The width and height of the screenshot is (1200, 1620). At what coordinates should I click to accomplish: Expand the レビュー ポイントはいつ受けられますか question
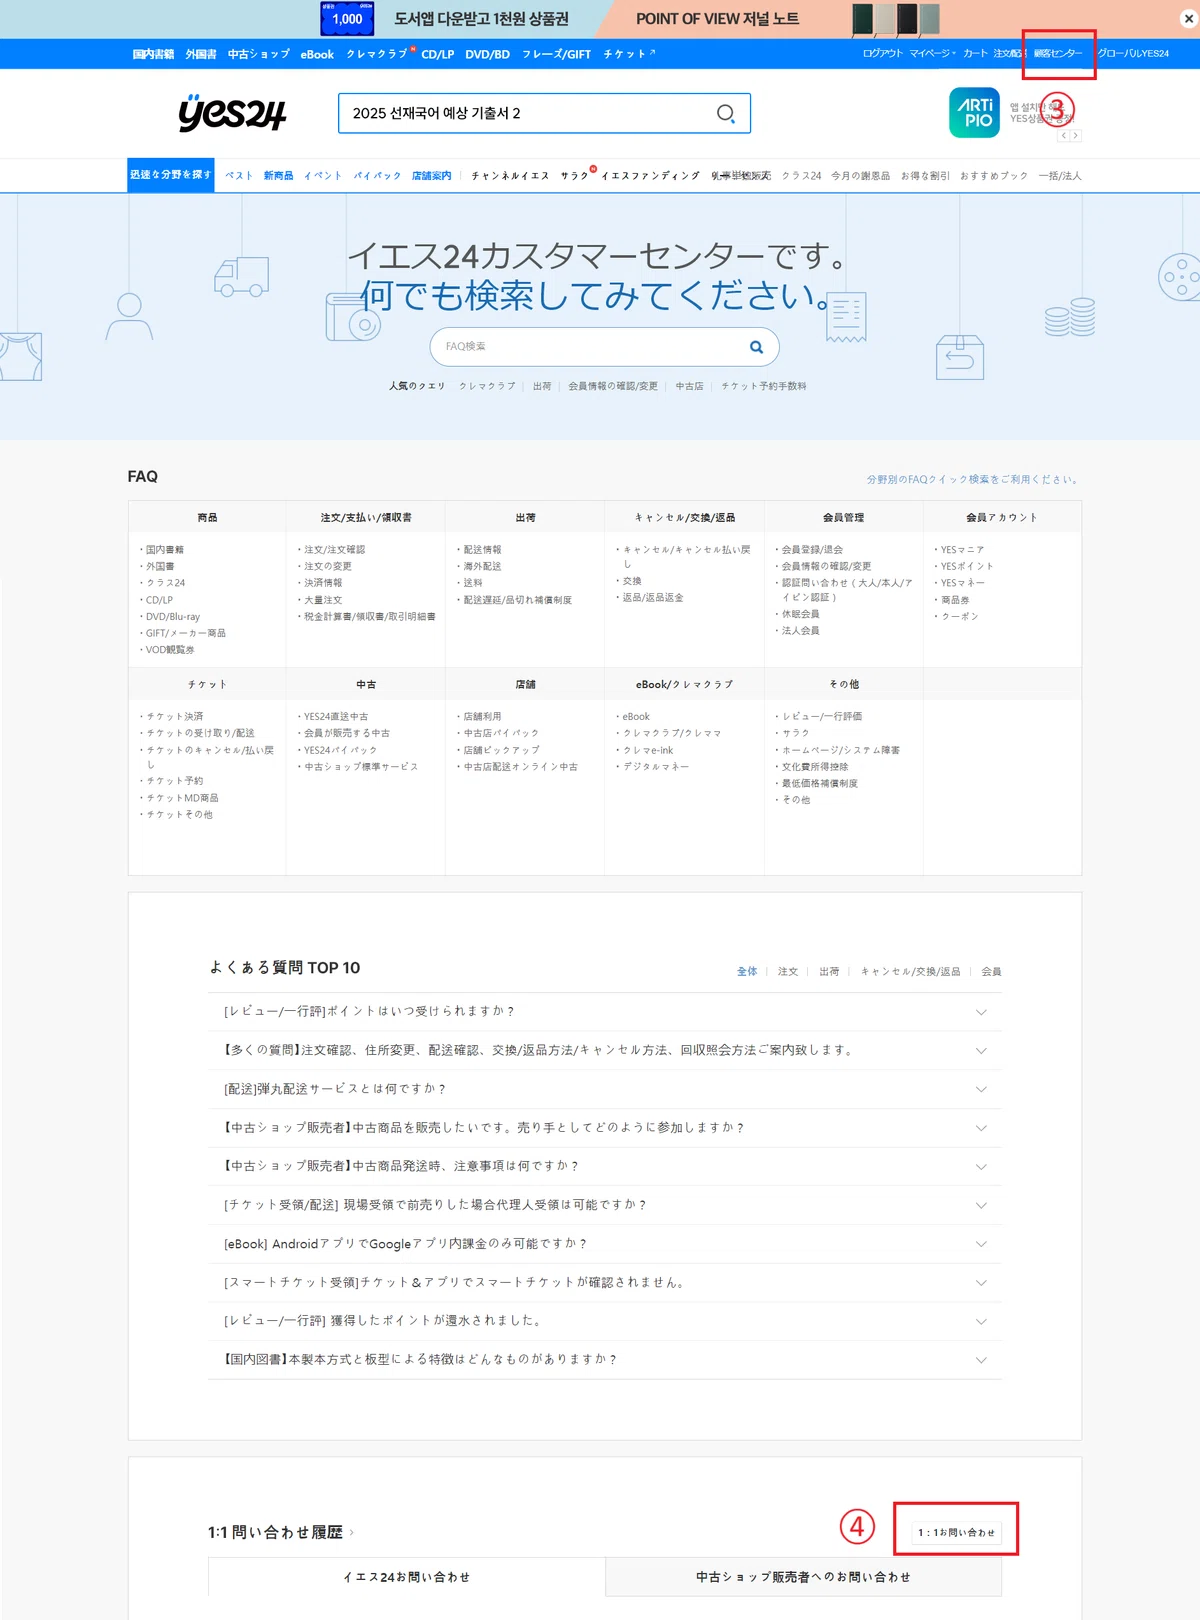tap(604, 1012)
